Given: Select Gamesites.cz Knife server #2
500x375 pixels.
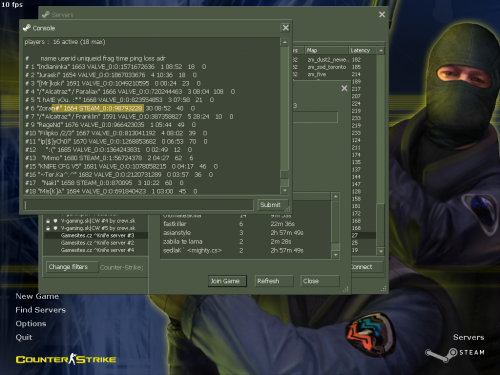Looking at the screenshot, I should click(96, 243).
